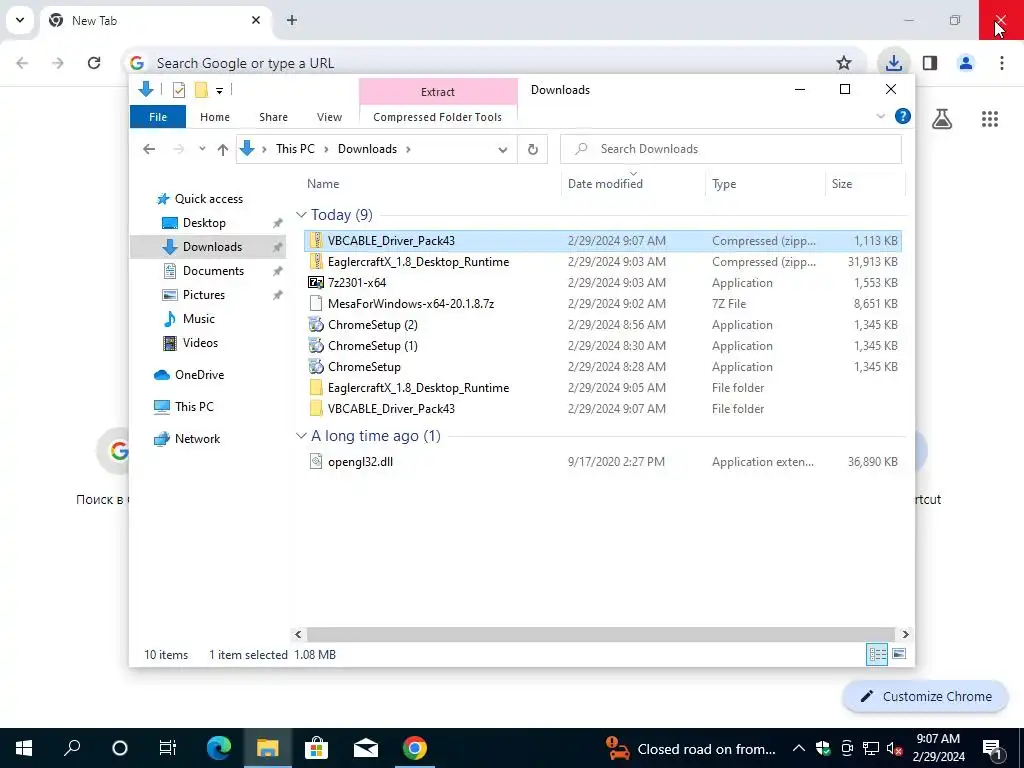Select the opengl32.dll file
Viewport: 1024px width, 768px height.
[603, 462]
